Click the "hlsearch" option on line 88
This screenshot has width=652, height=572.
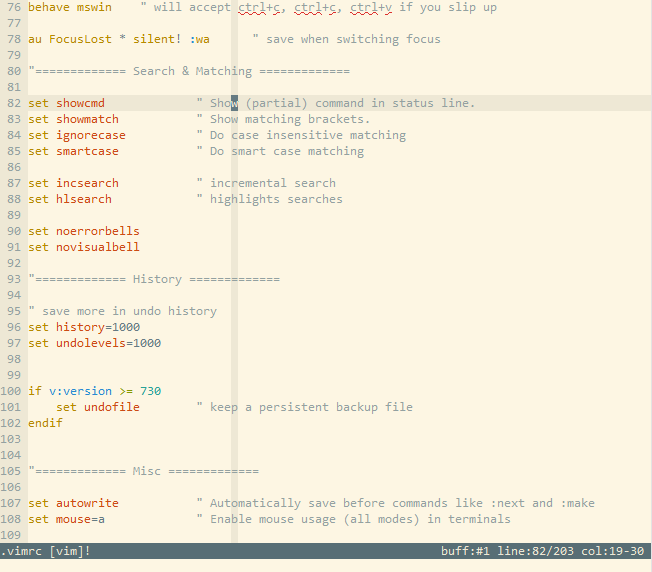coord(83,199)
